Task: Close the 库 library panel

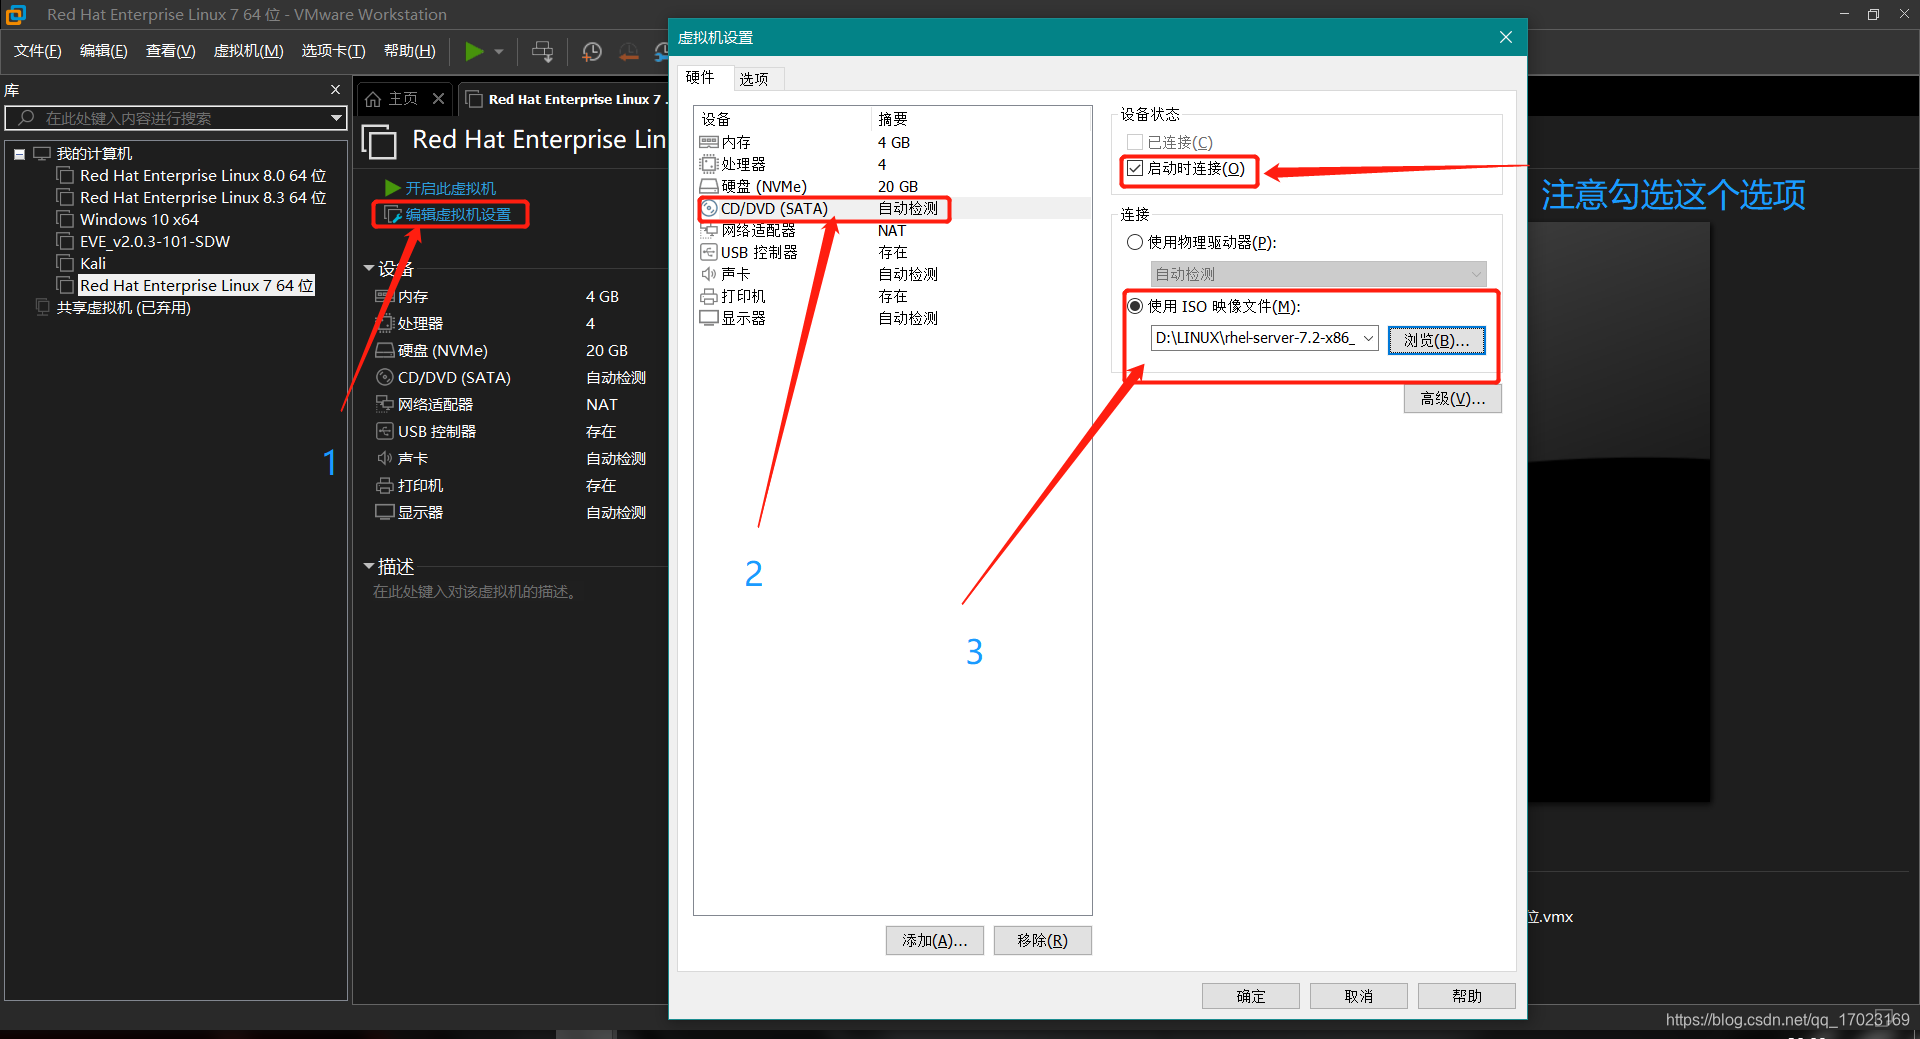Action: click(x=335, y=89)
